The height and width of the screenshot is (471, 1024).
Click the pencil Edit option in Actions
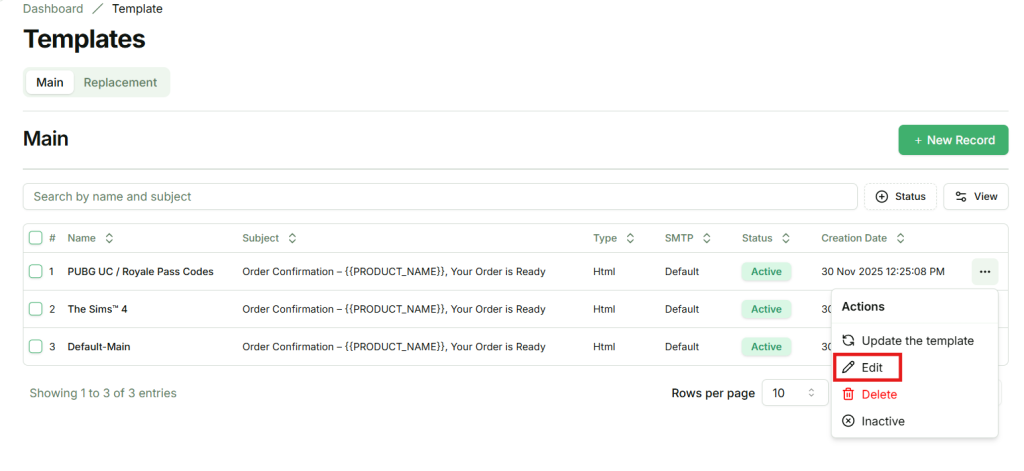pos(868,367)
